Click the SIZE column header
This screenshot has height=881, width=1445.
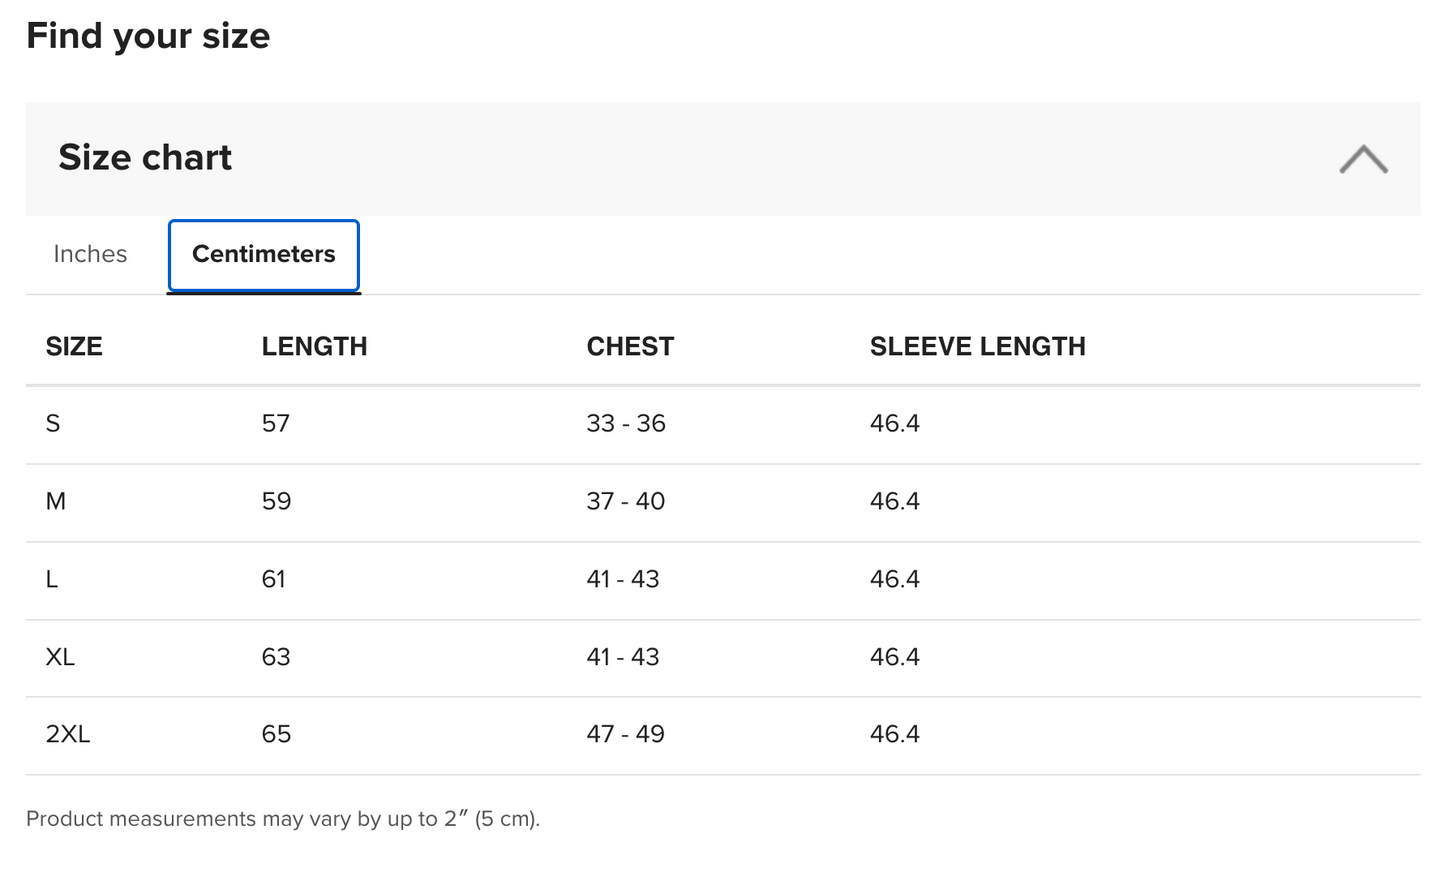click(x=74, y=346)
